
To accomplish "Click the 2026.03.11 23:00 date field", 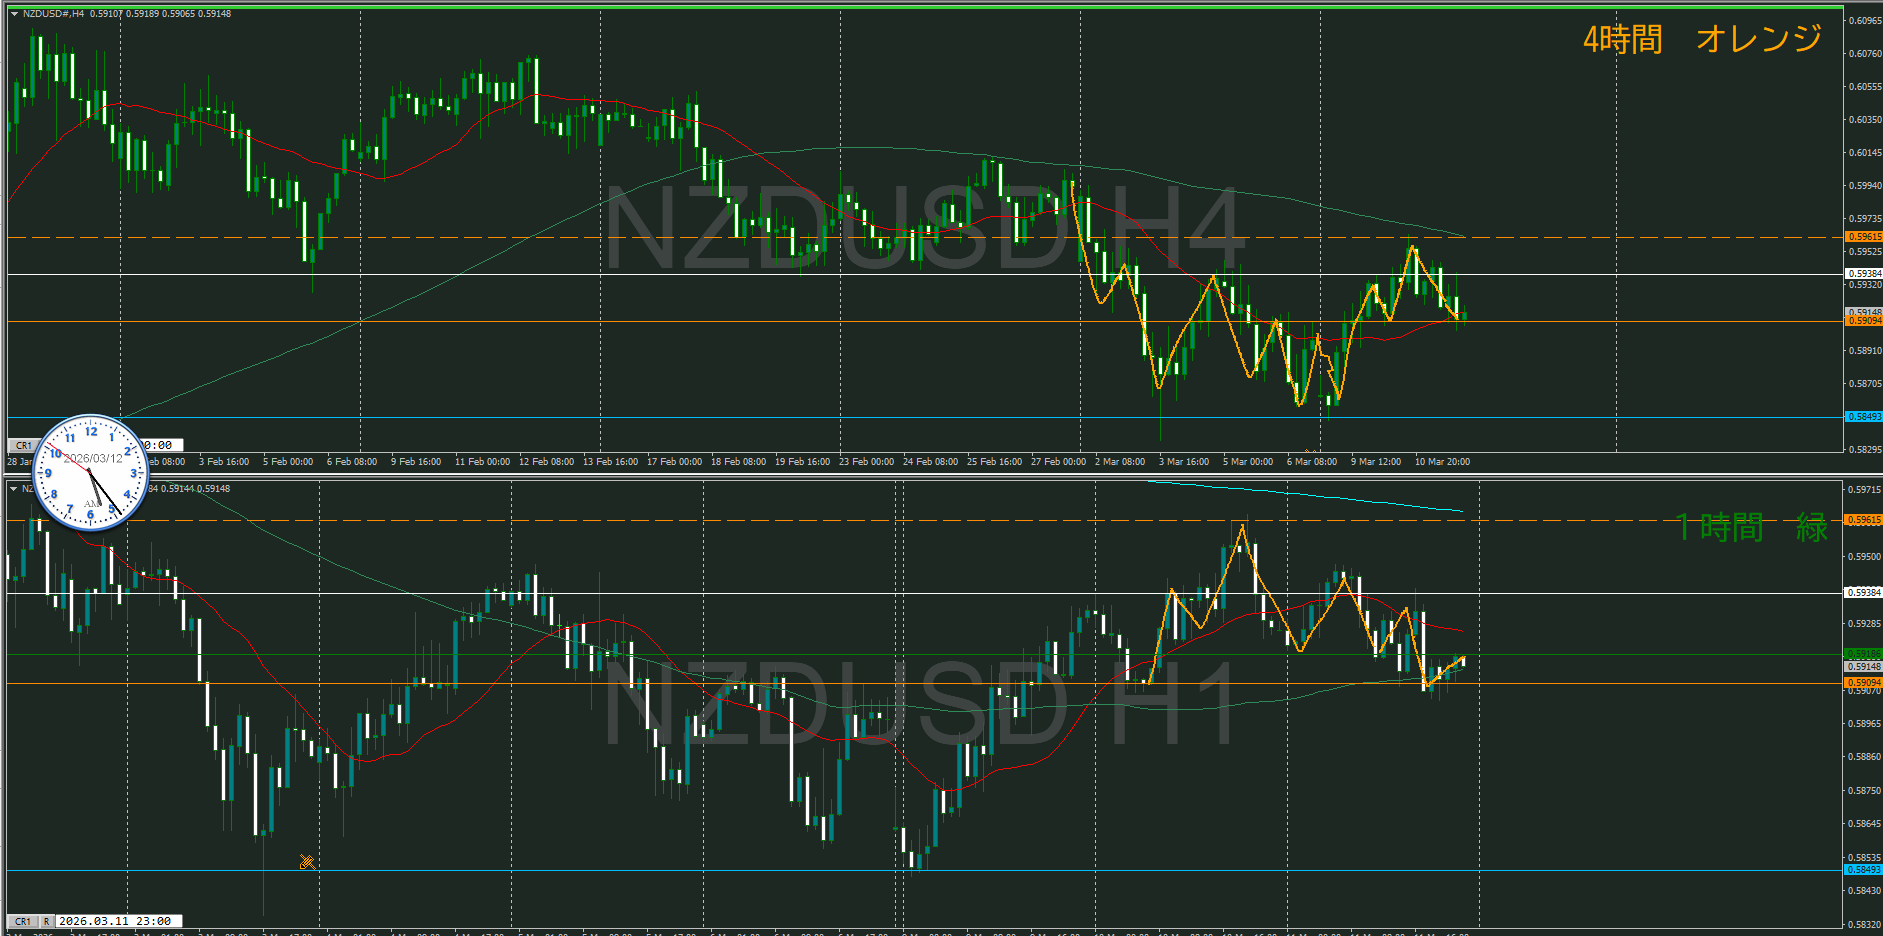I will pos(115,921).
